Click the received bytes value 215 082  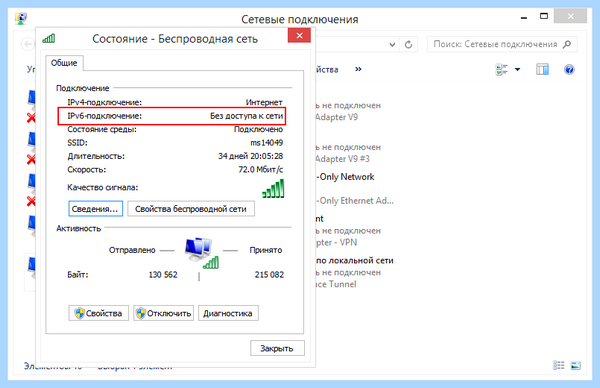pos(269,275)
